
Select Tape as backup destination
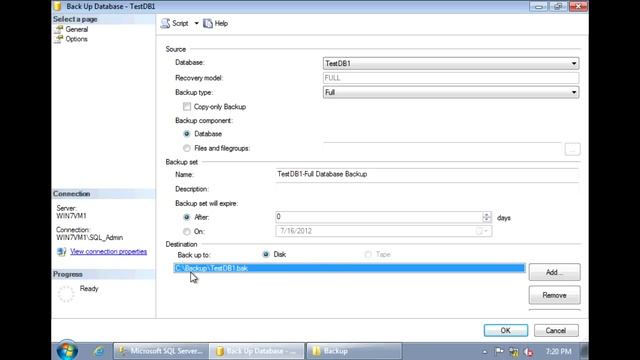(x=368, y=254)
